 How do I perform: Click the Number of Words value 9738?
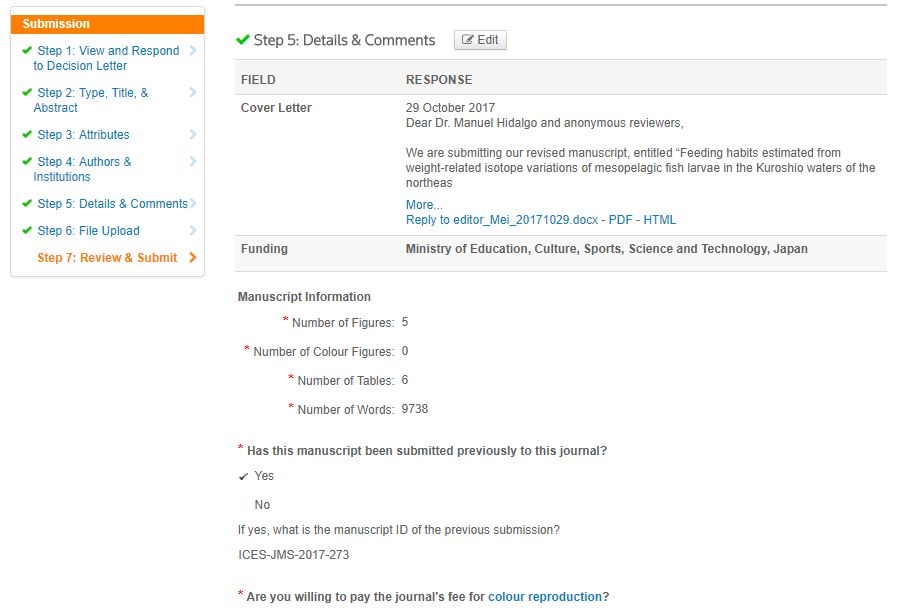(415, 409)
